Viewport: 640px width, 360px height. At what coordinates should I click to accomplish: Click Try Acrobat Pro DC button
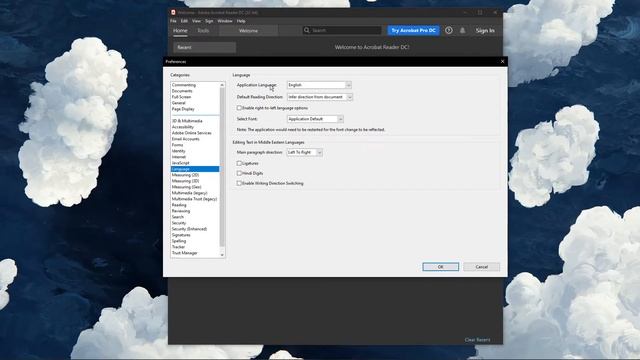click(x=413, y=31)
